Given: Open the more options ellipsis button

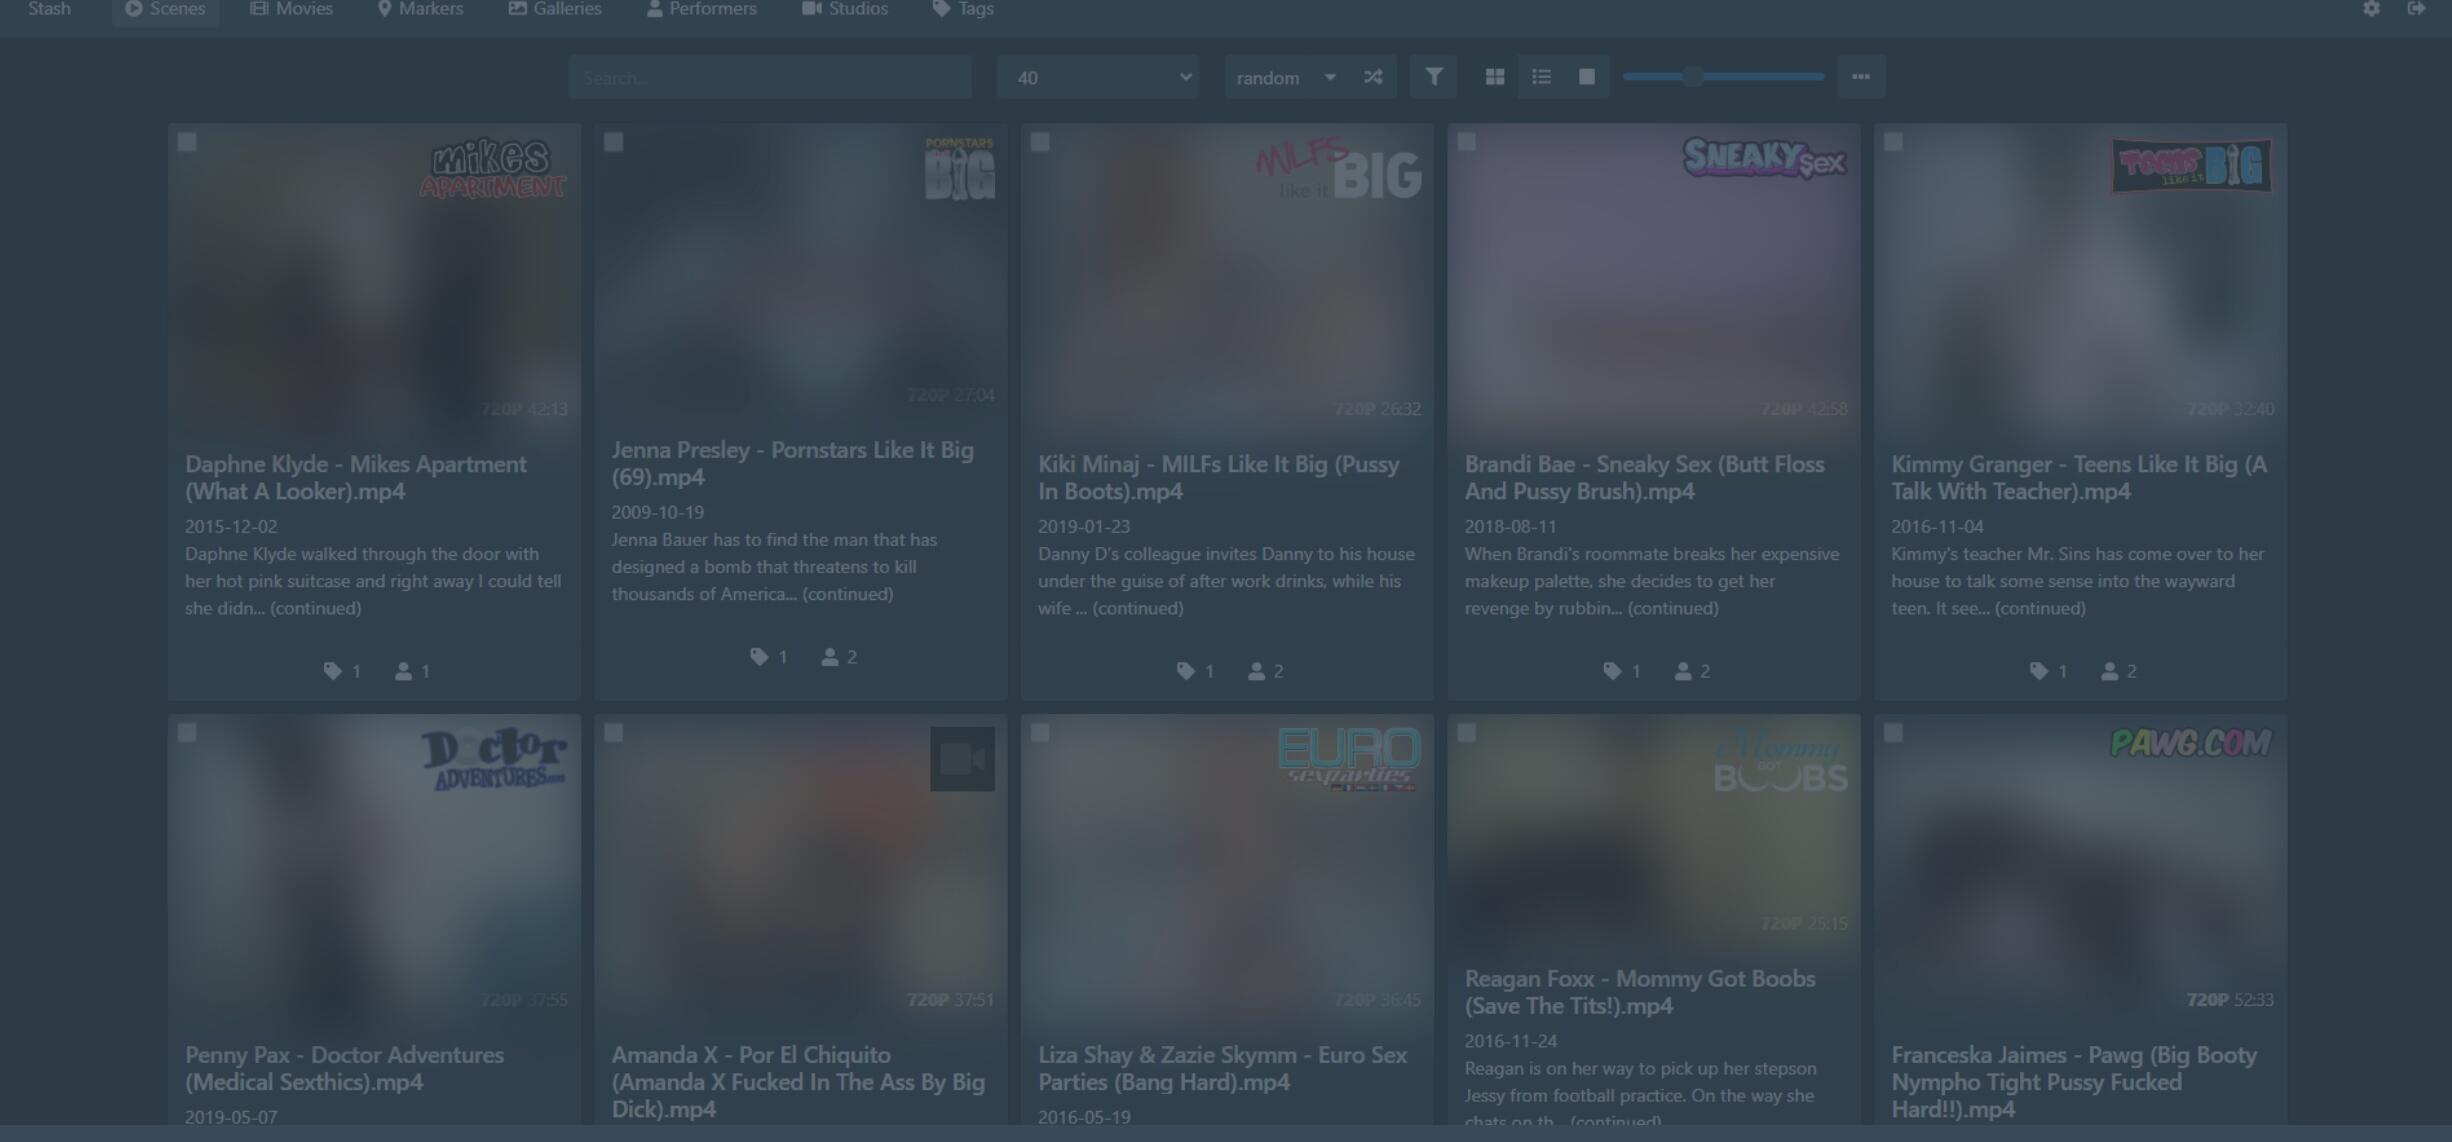Looking at the screenshot, I should tap(1860, 77).
